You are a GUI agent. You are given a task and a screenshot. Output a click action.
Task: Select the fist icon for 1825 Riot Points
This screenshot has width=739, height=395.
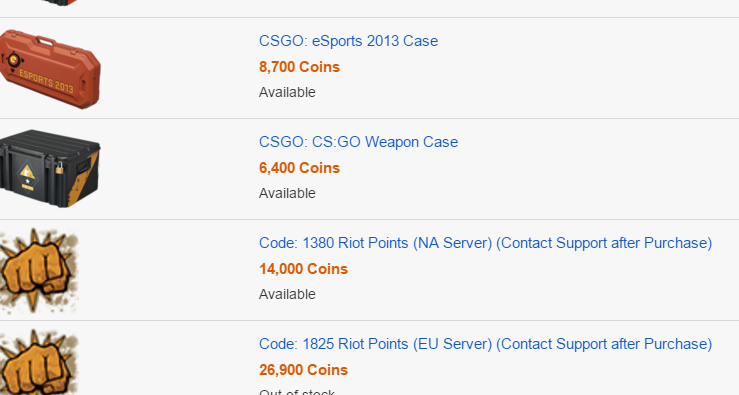pyautogui.click(x=39, y=362)
